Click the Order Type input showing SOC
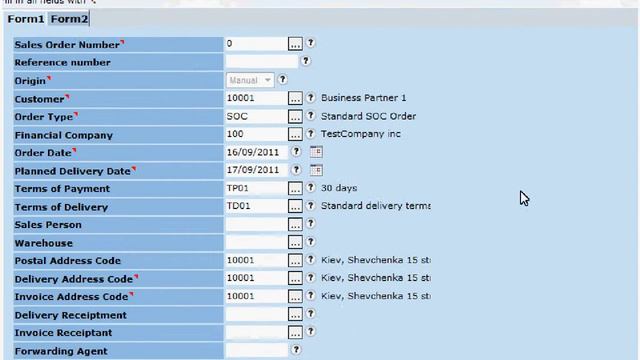The width and height of the screenshot is (640, 360). pos(256,117)
